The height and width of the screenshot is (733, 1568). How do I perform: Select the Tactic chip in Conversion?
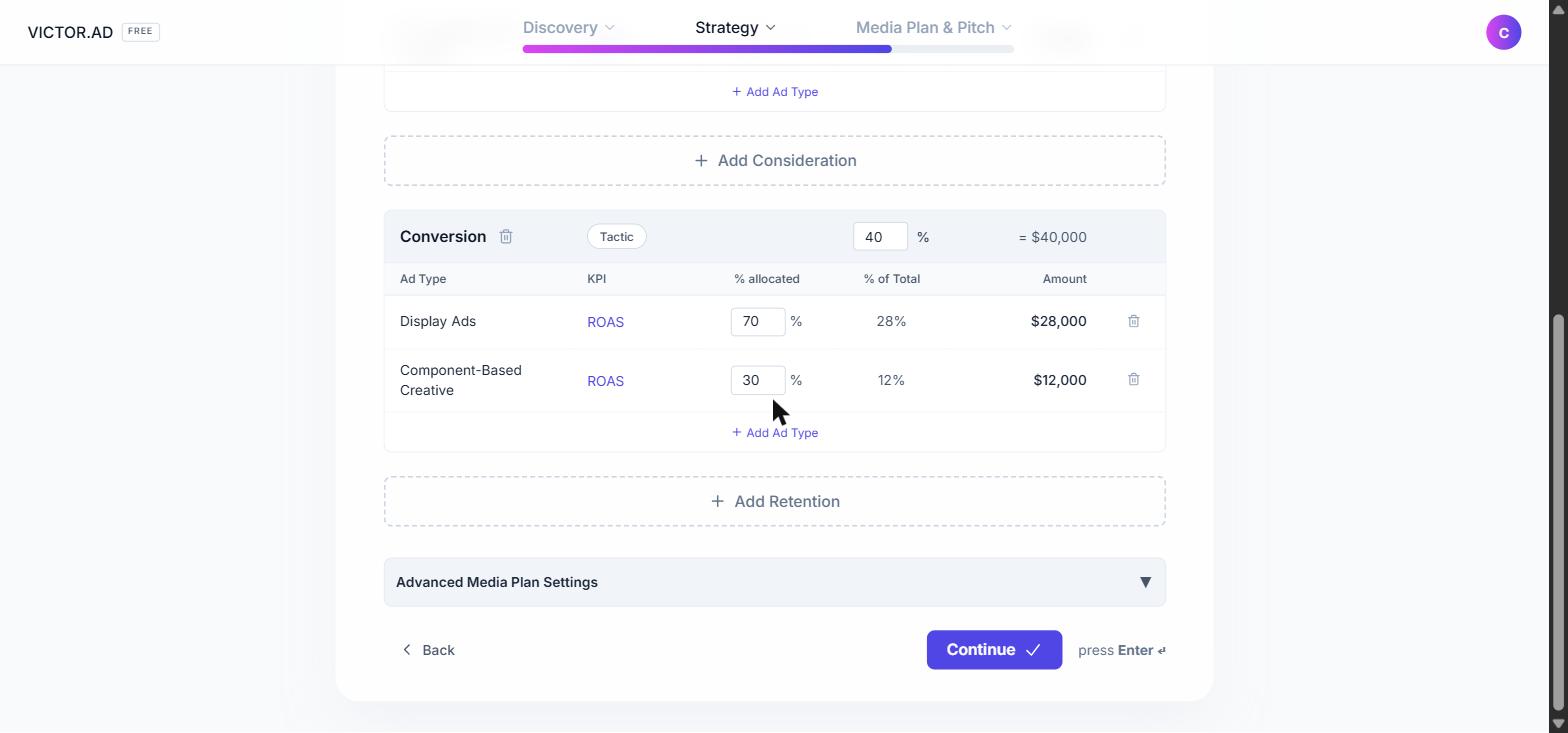[x=617, y=237]
